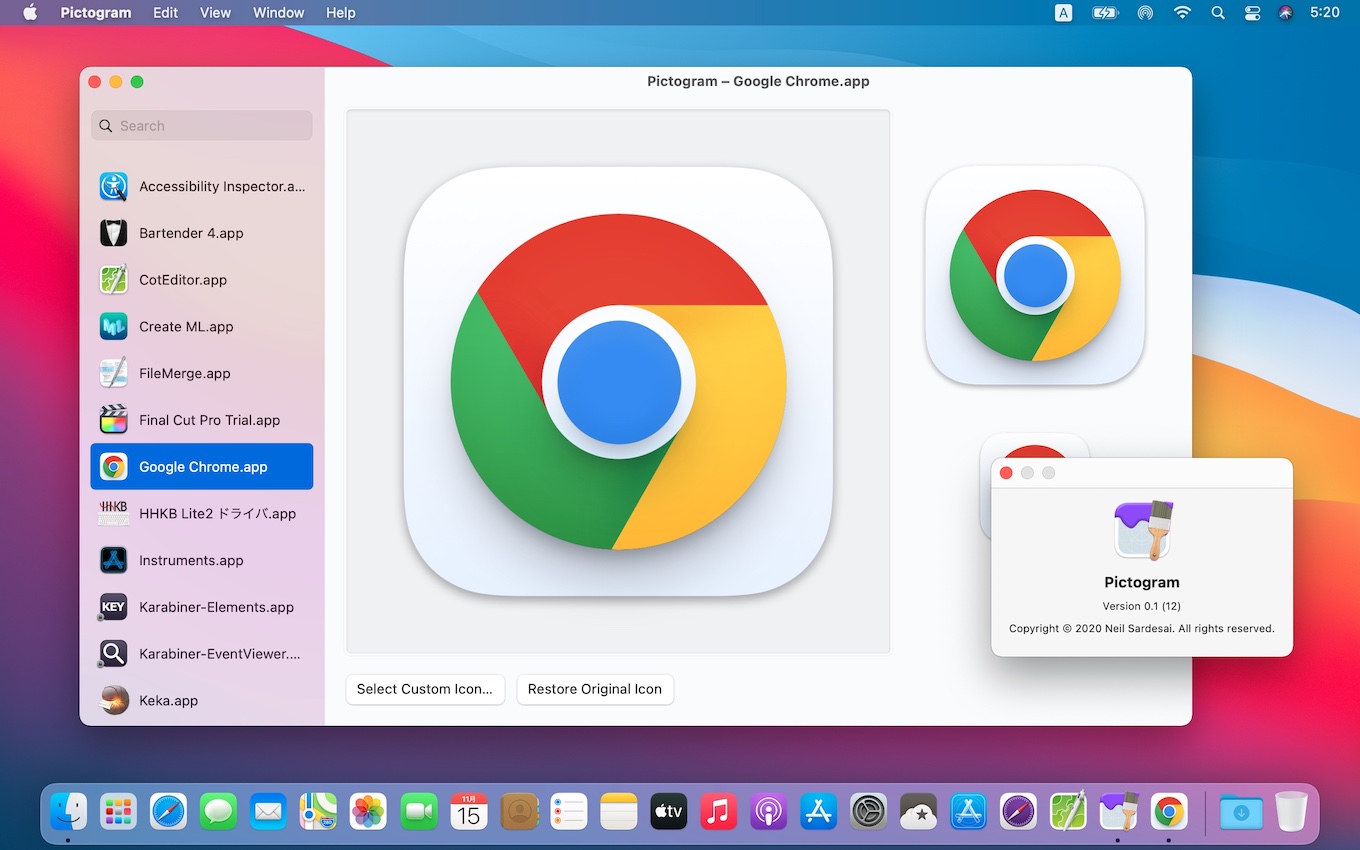Open the Window menu
1360x850 pixels.
[278, 13]
